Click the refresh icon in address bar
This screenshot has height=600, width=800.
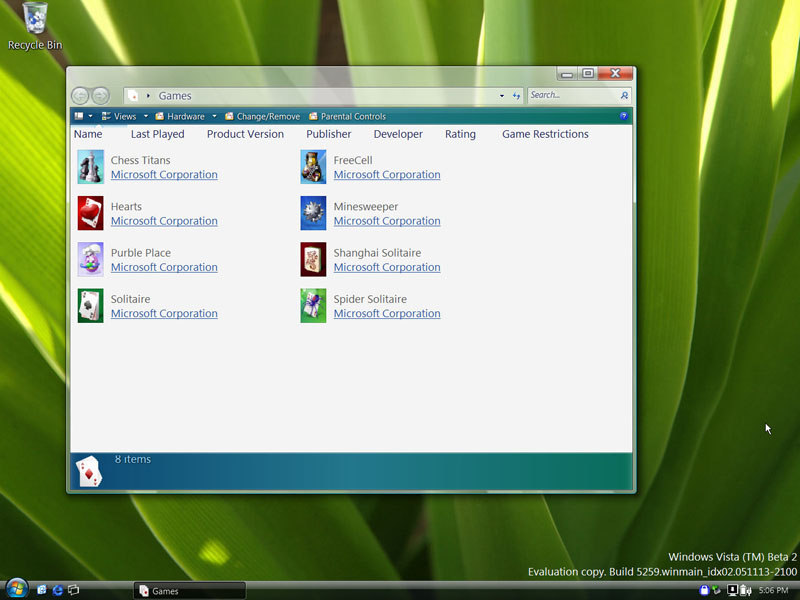pyautogui.click(x=516, y=96)
